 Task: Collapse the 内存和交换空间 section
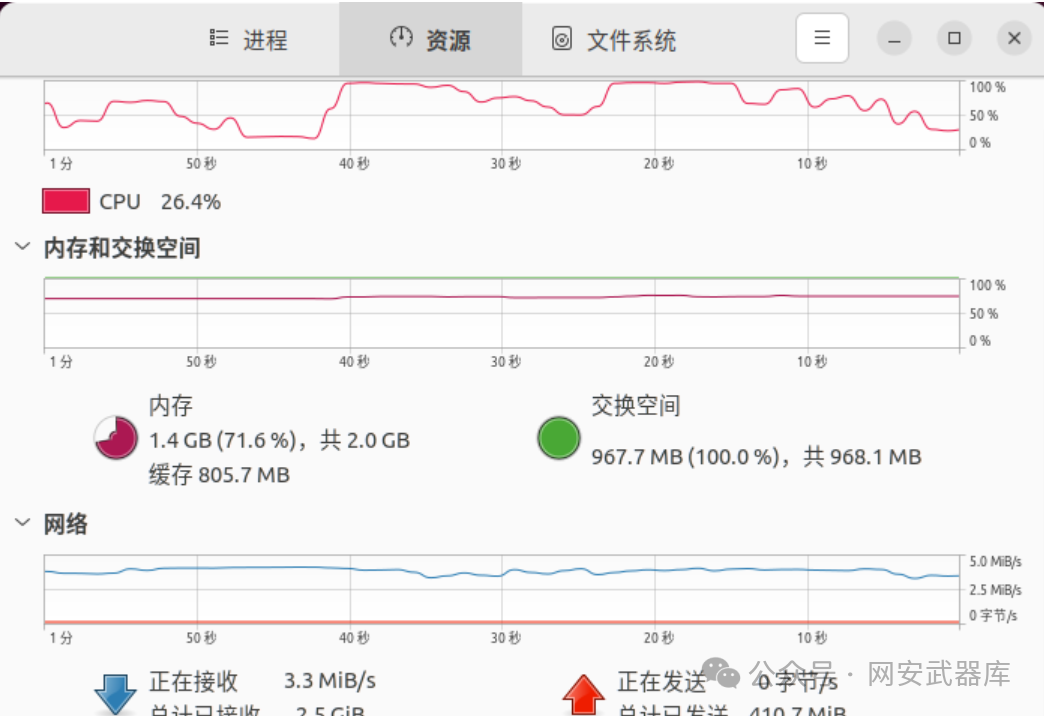[23, 246]
